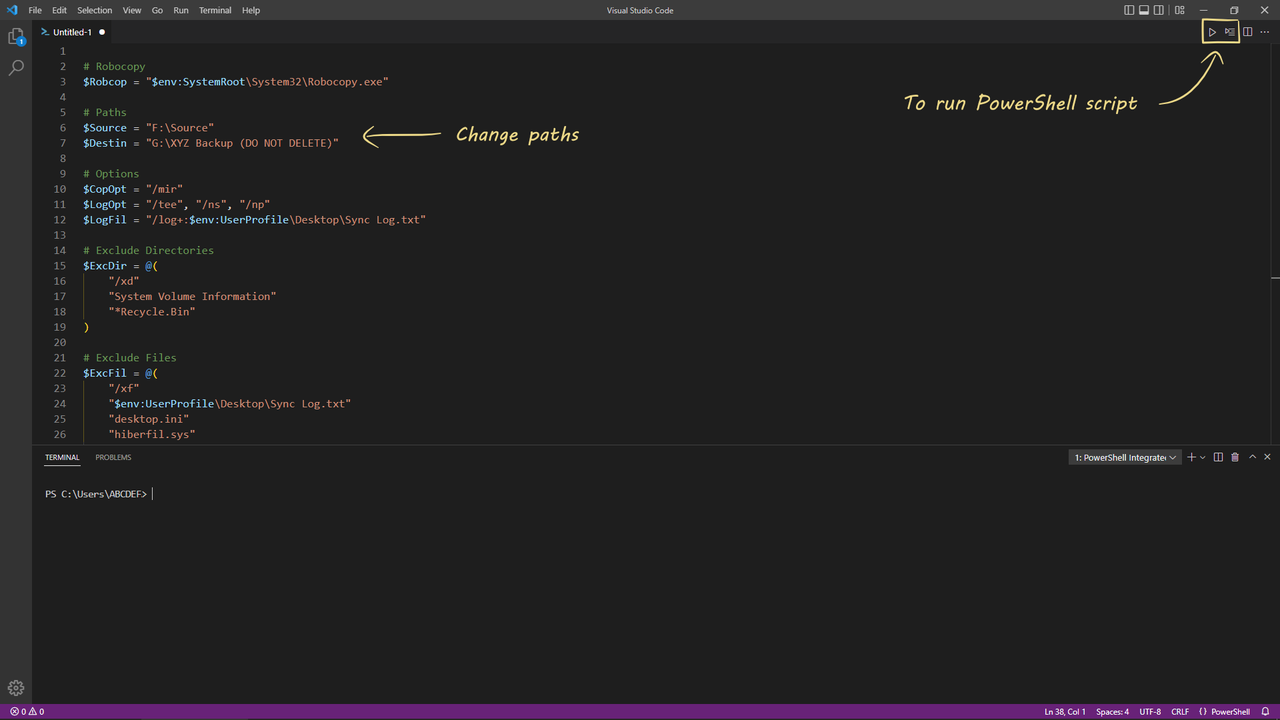Image resolution: width=1280 pixels, height=720 pixels.
Task: Maximize the panel with up chevron
Action: 1252,457
